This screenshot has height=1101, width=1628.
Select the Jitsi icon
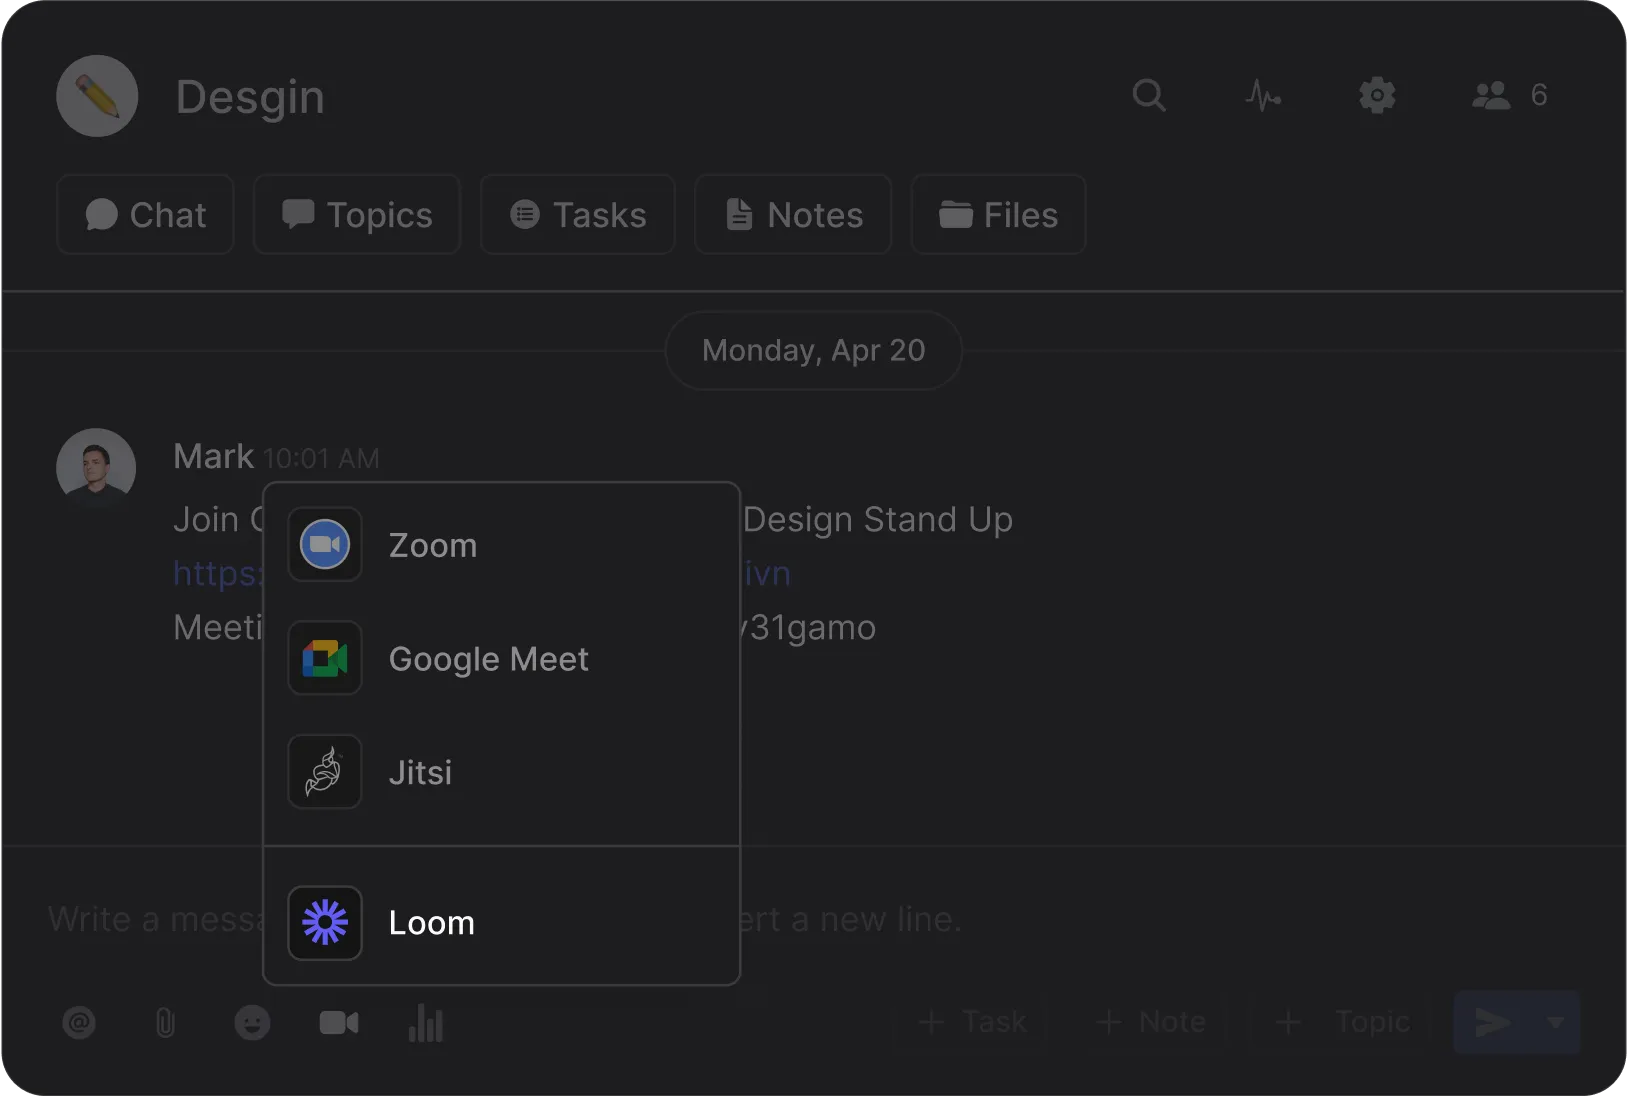(x=325, y=772)
